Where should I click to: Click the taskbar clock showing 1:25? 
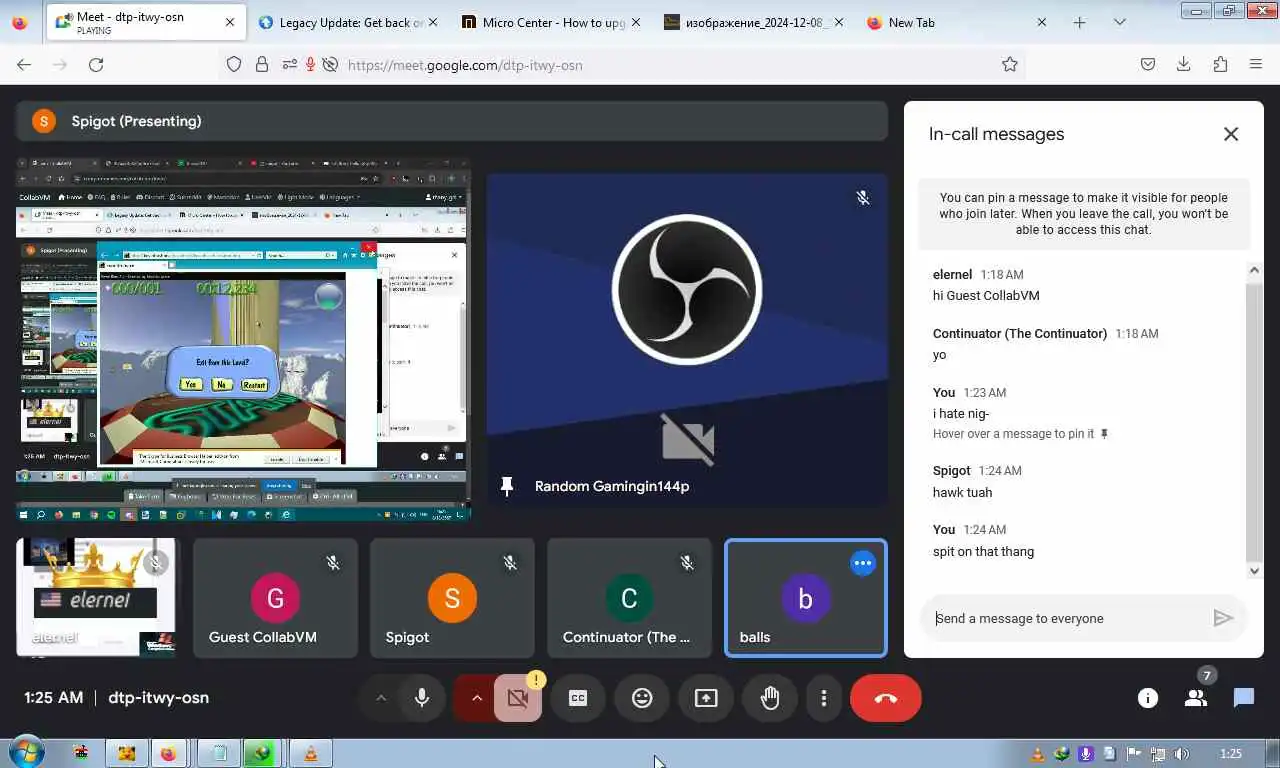coord(1231,754)
